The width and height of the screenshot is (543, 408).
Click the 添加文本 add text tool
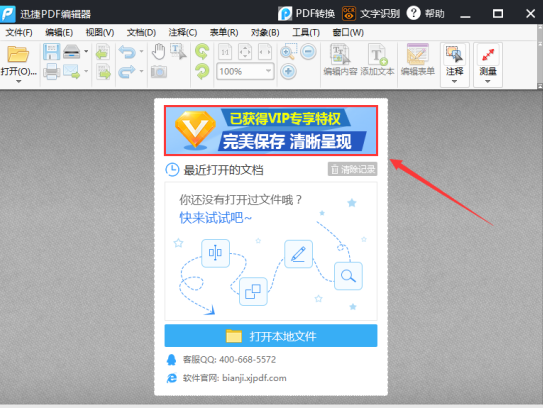coord(377,60)
